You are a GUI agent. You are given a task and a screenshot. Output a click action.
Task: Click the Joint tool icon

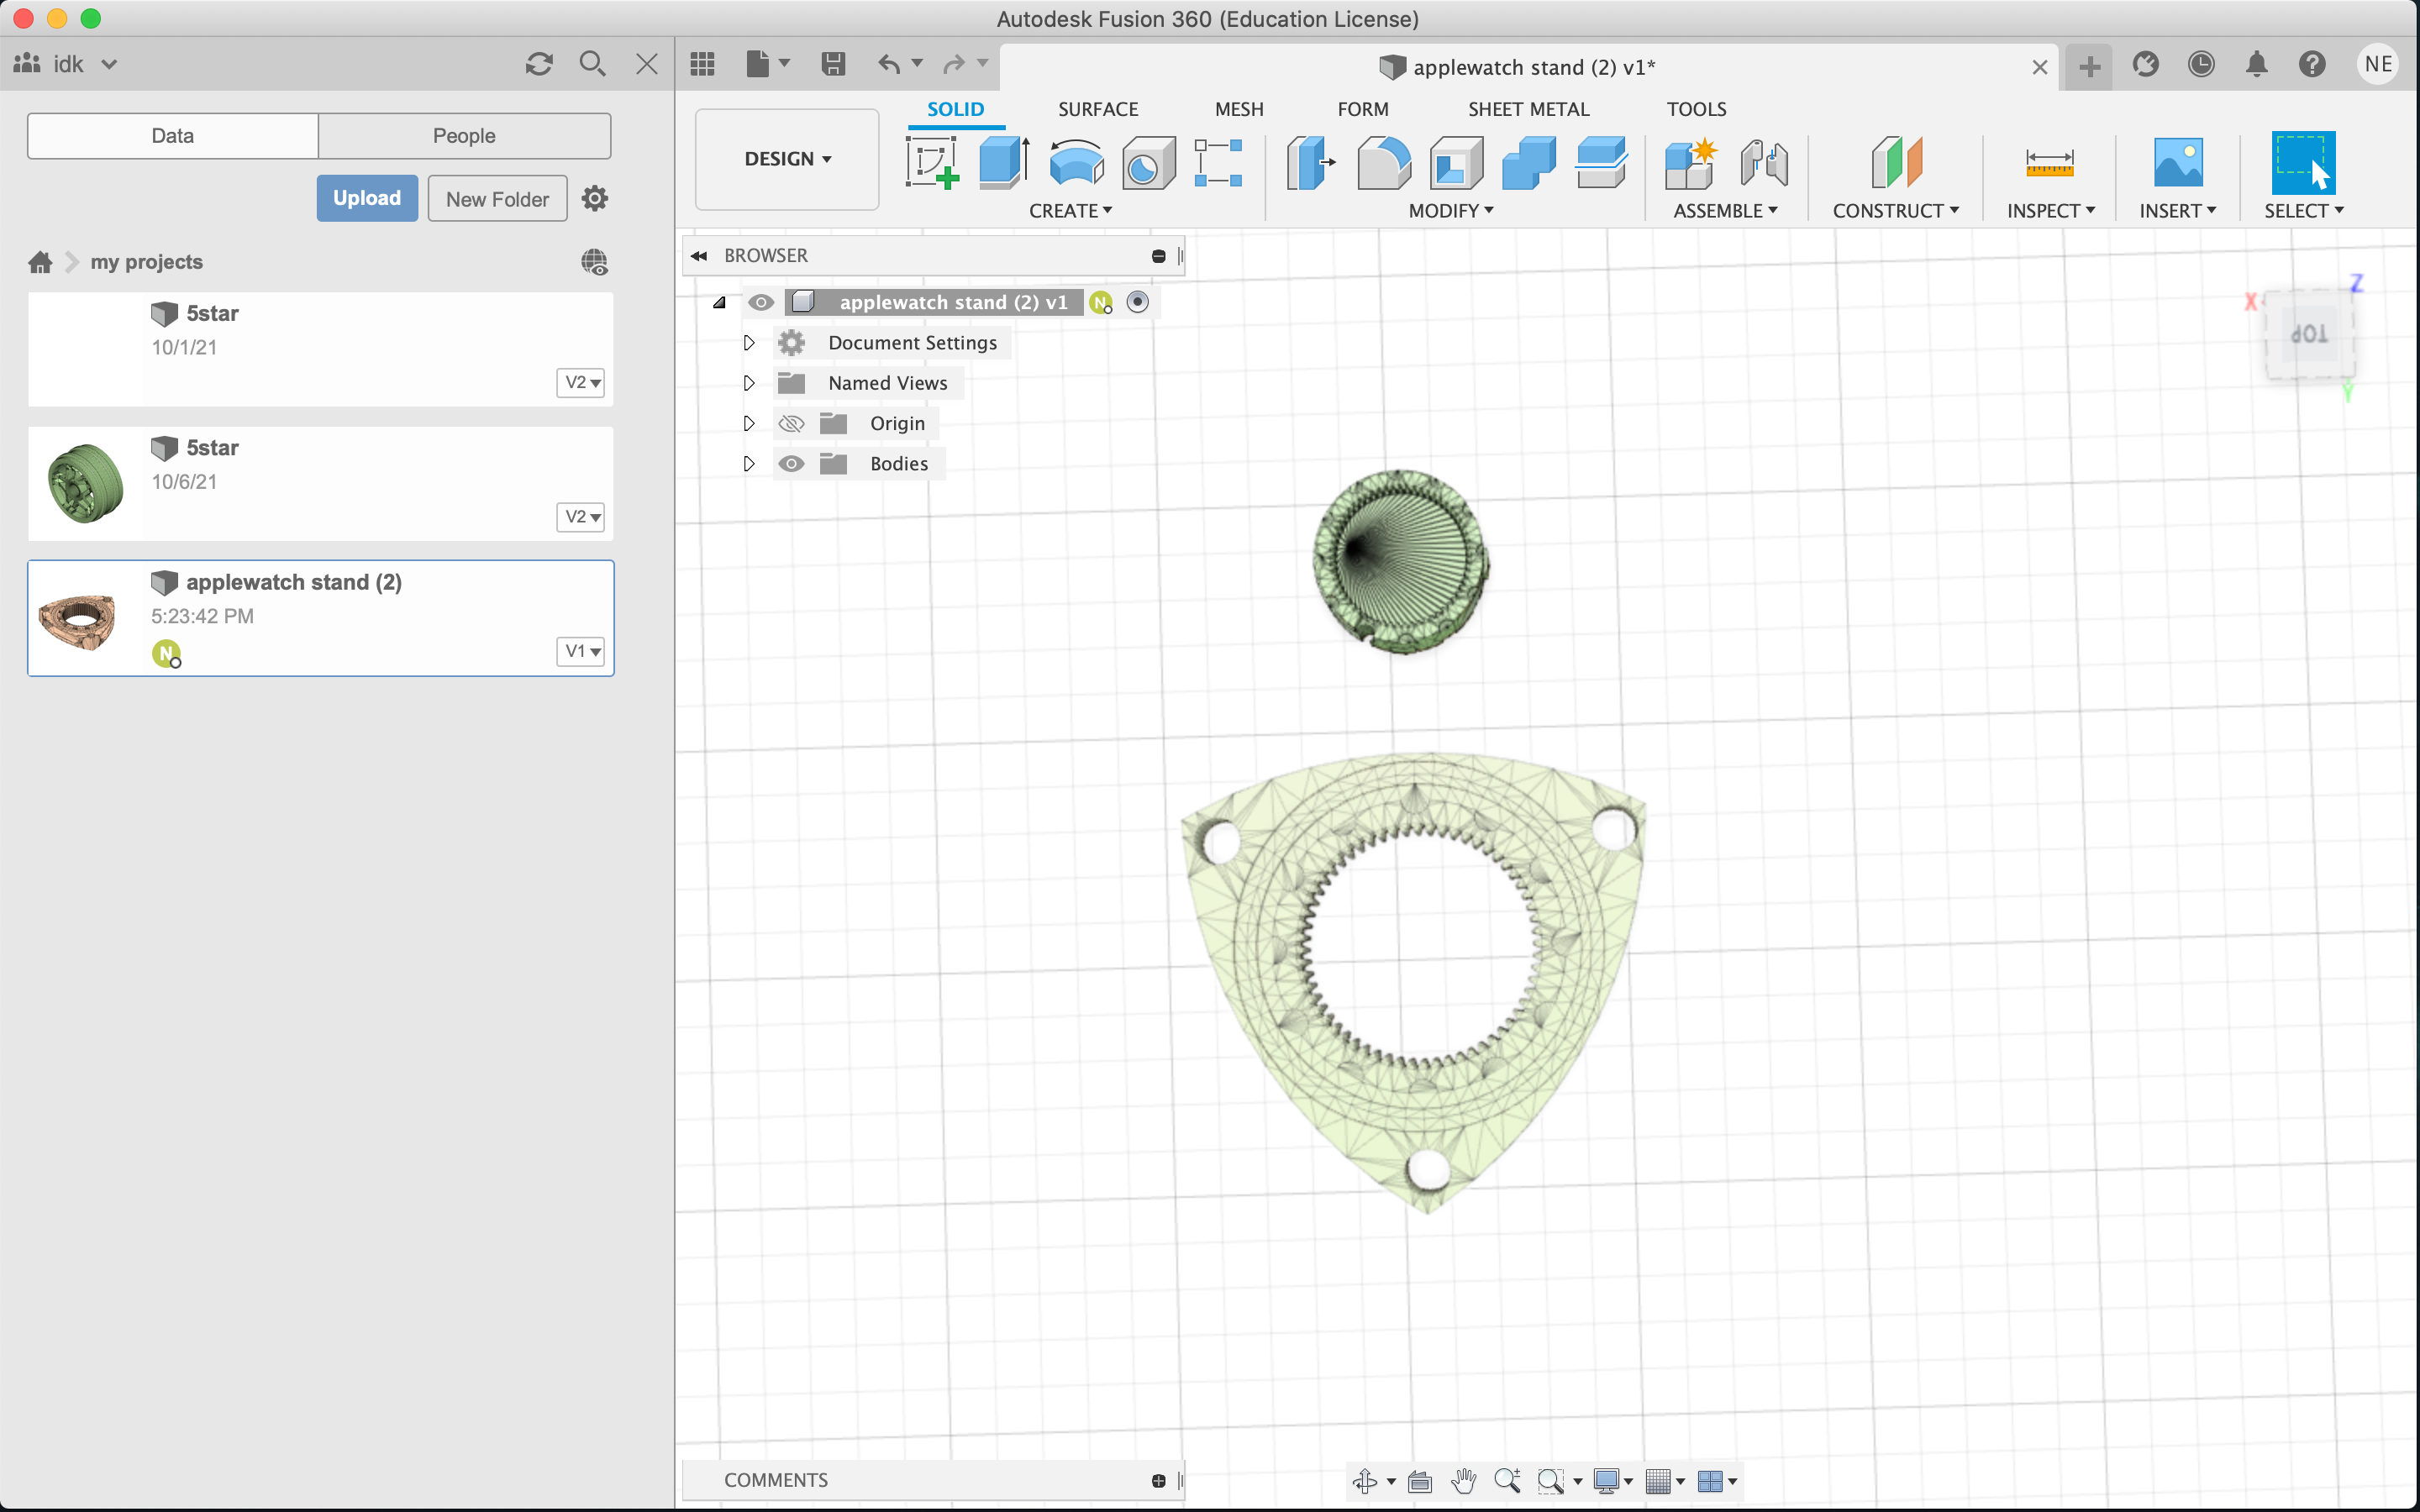tap(1764, 163)
